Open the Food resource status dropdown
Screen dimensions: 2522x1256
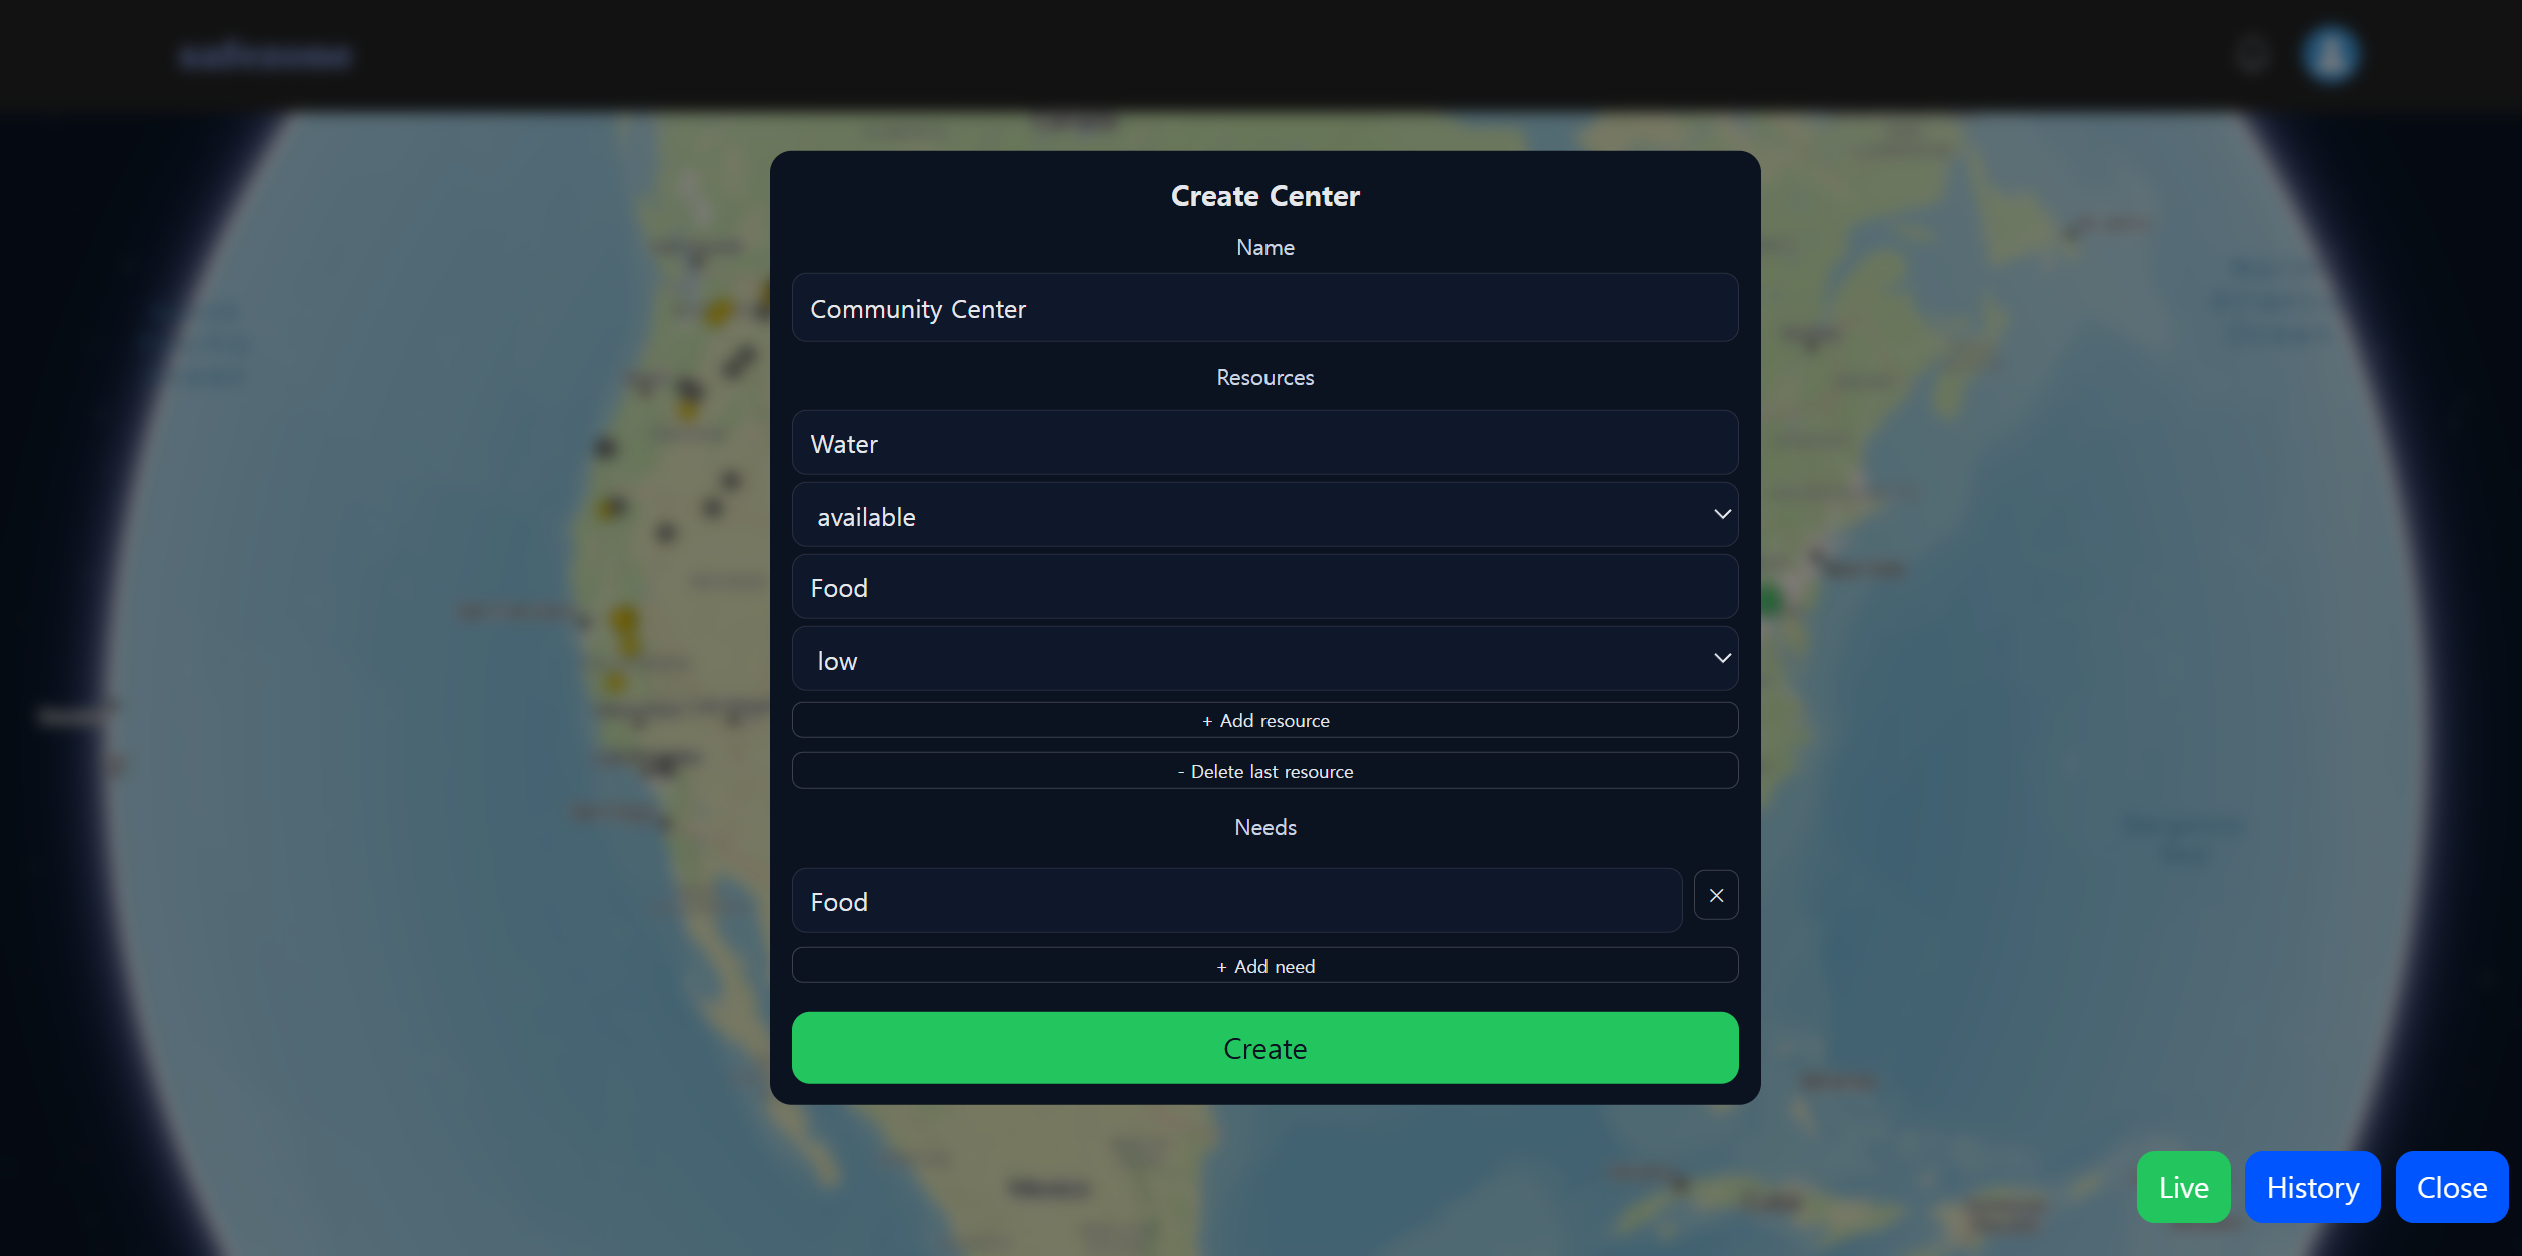pos(1264,660)
